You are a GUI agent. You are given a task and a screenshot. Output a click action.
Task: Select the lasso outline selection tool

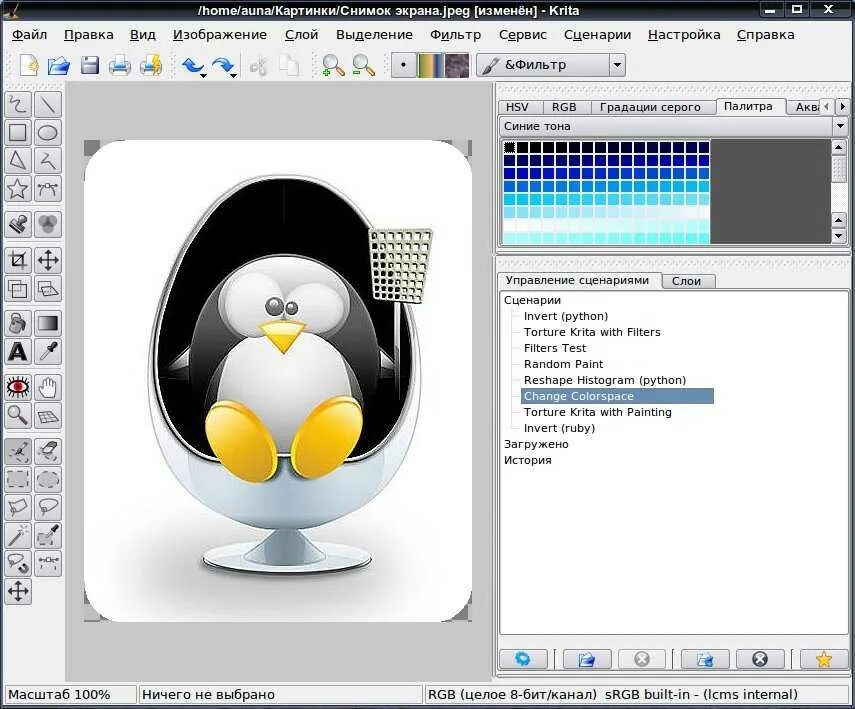pos(48,508)
